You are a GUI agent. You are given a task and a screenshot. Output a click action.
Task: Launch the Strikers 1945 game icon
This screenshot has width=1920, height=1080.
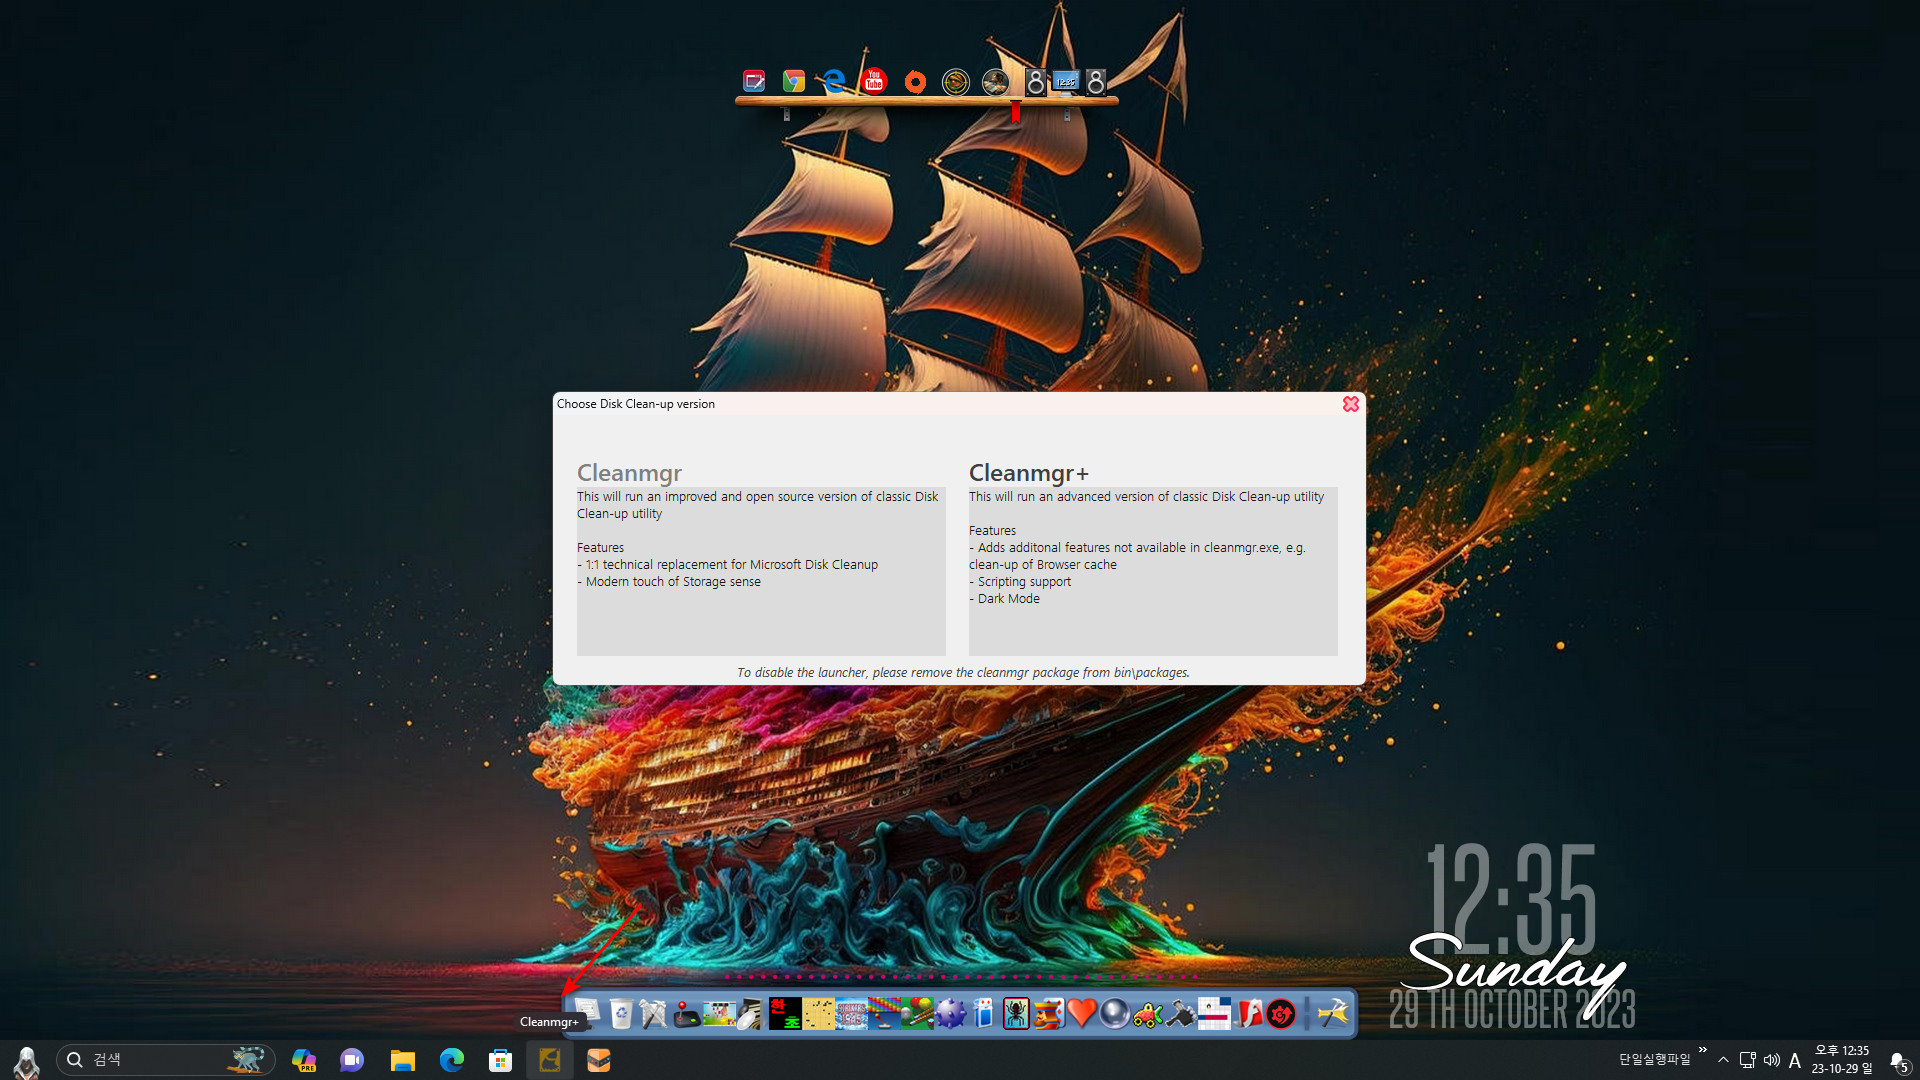(x=851, y=1014)
